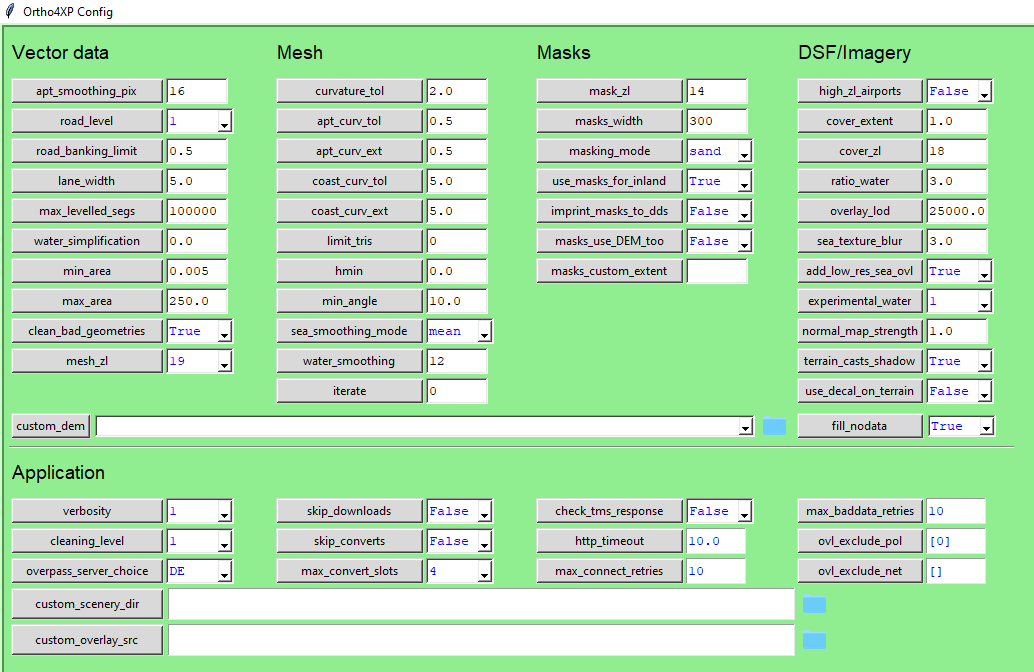Image resolution: width=1034 pixels, height=672 pixels.
Task: Expand the masking_mode dropdown
Action: 744,152
